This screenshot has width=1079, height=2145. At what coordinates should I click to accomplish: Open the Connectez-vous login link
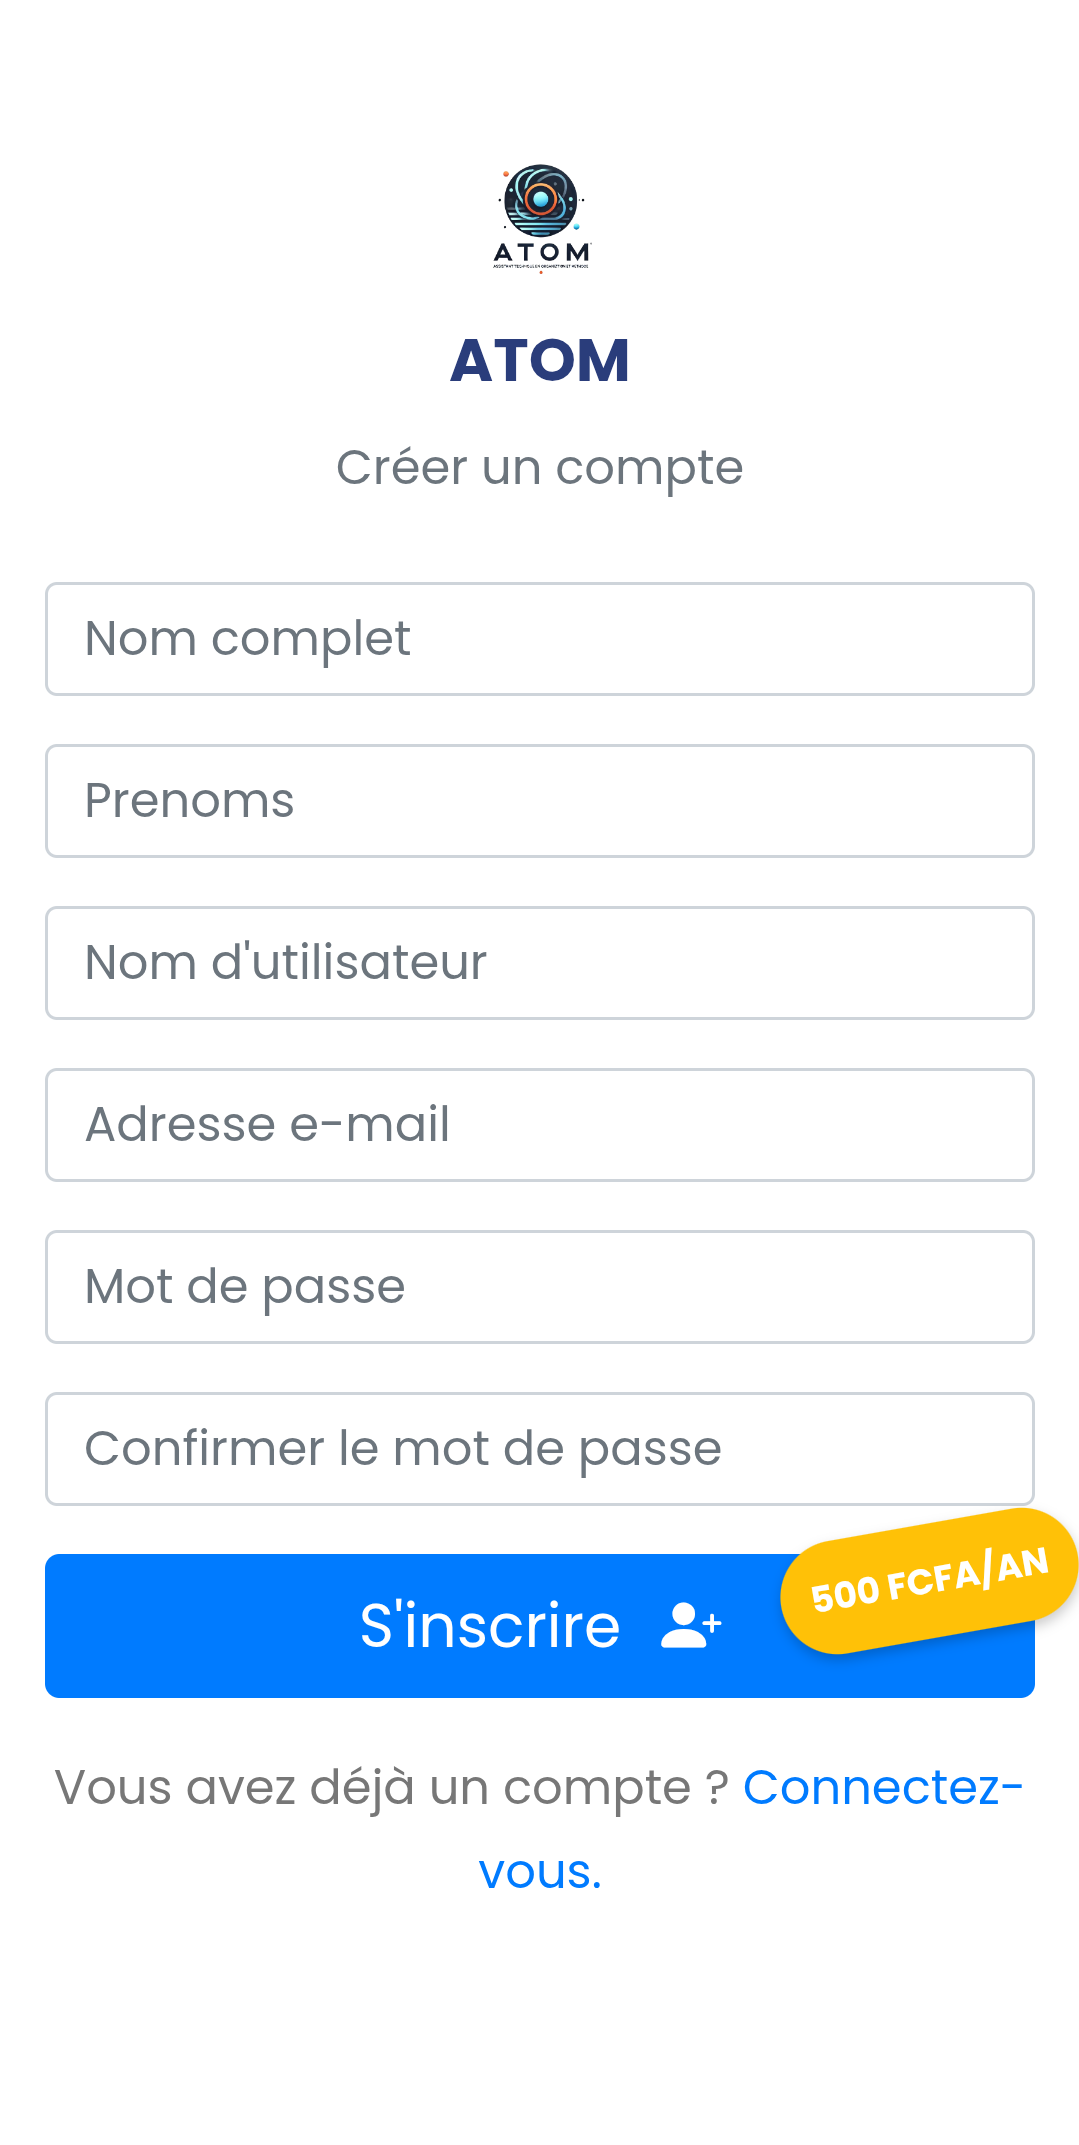click(882, 1788)
